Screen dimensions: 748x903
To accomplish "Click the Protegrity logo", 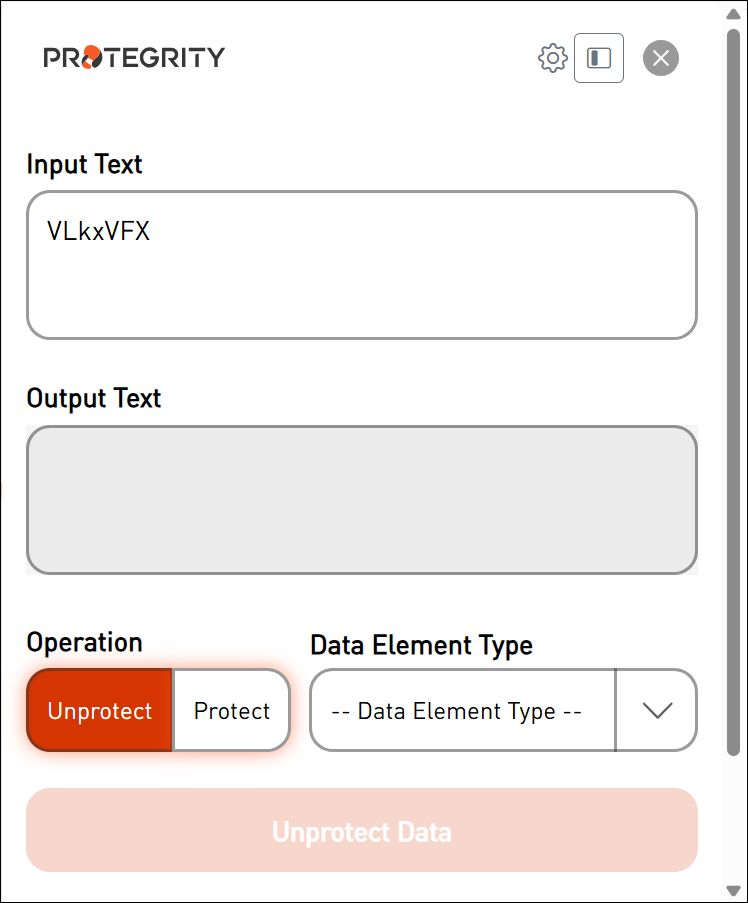I will [x=134, y=58].
